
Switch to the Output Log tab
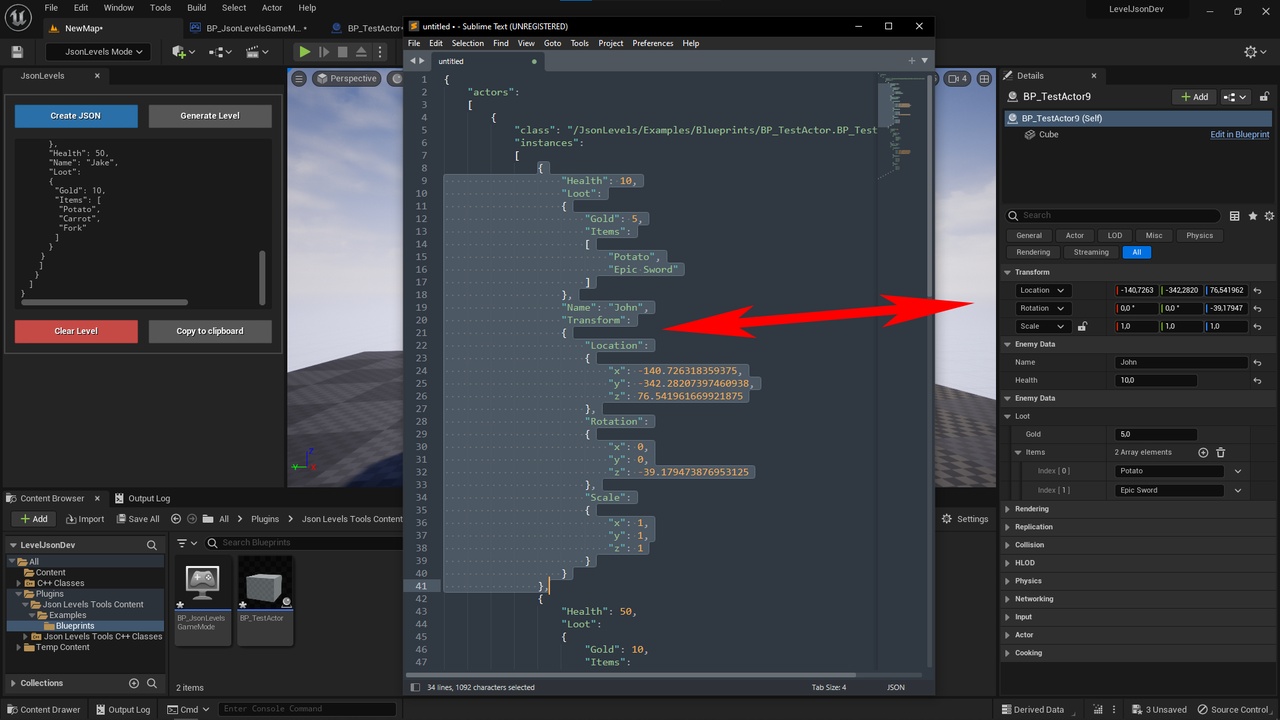tap(142, 498)
